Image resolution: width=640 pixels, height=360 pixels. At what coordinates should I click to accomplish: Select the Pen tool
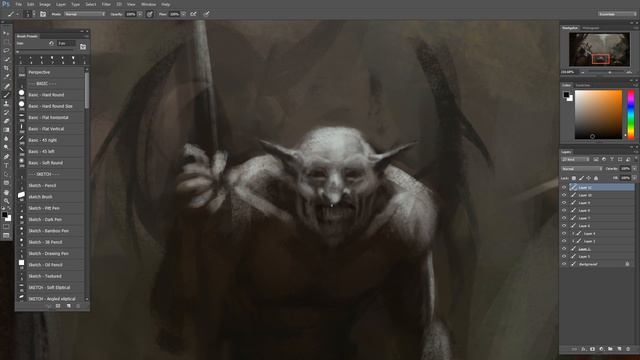(6, 157)
